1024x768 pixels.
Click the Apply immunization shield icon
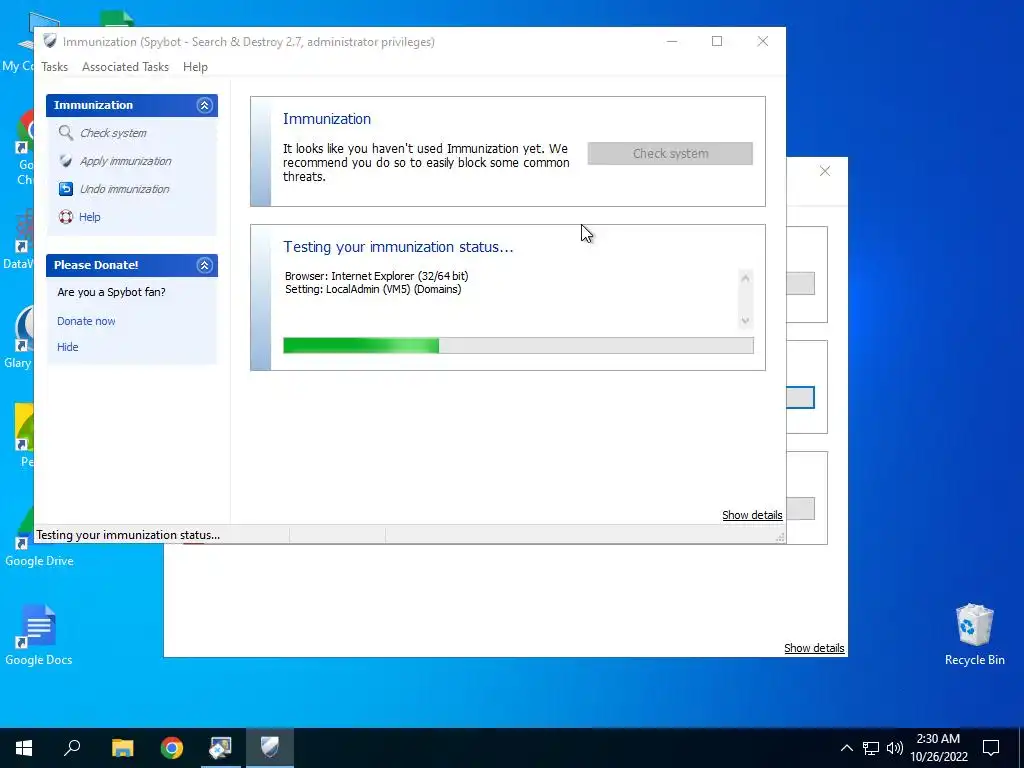(x=65, y=161)
